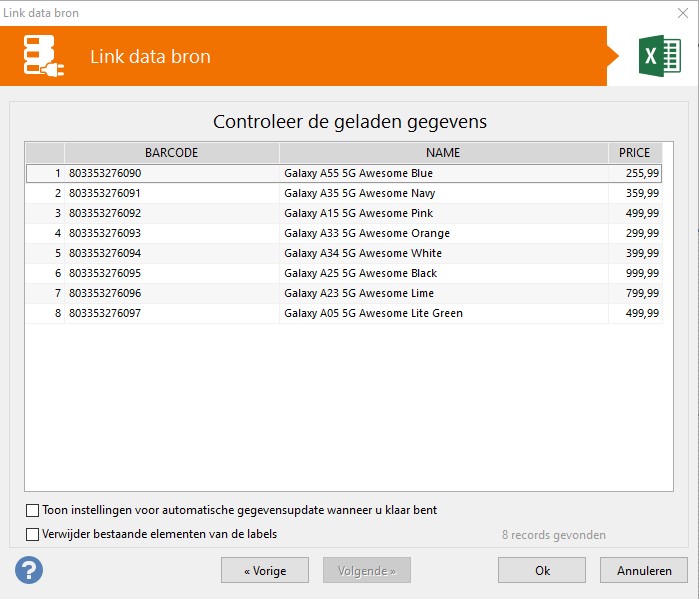
Task: Select 'Galaxy A55 5G Awesome Blue' cell
Action: (x=444, y=173)
